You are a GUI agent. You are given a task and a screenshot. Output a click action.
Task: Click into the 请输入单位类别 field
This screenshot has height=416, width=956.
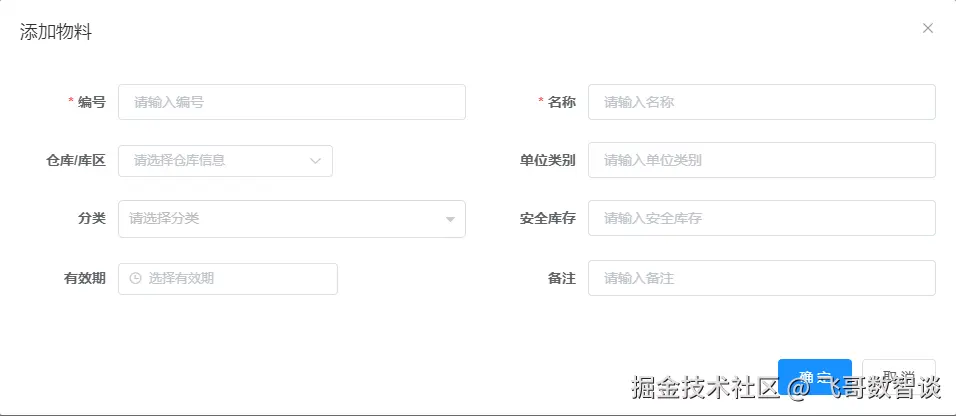(761, 160)
